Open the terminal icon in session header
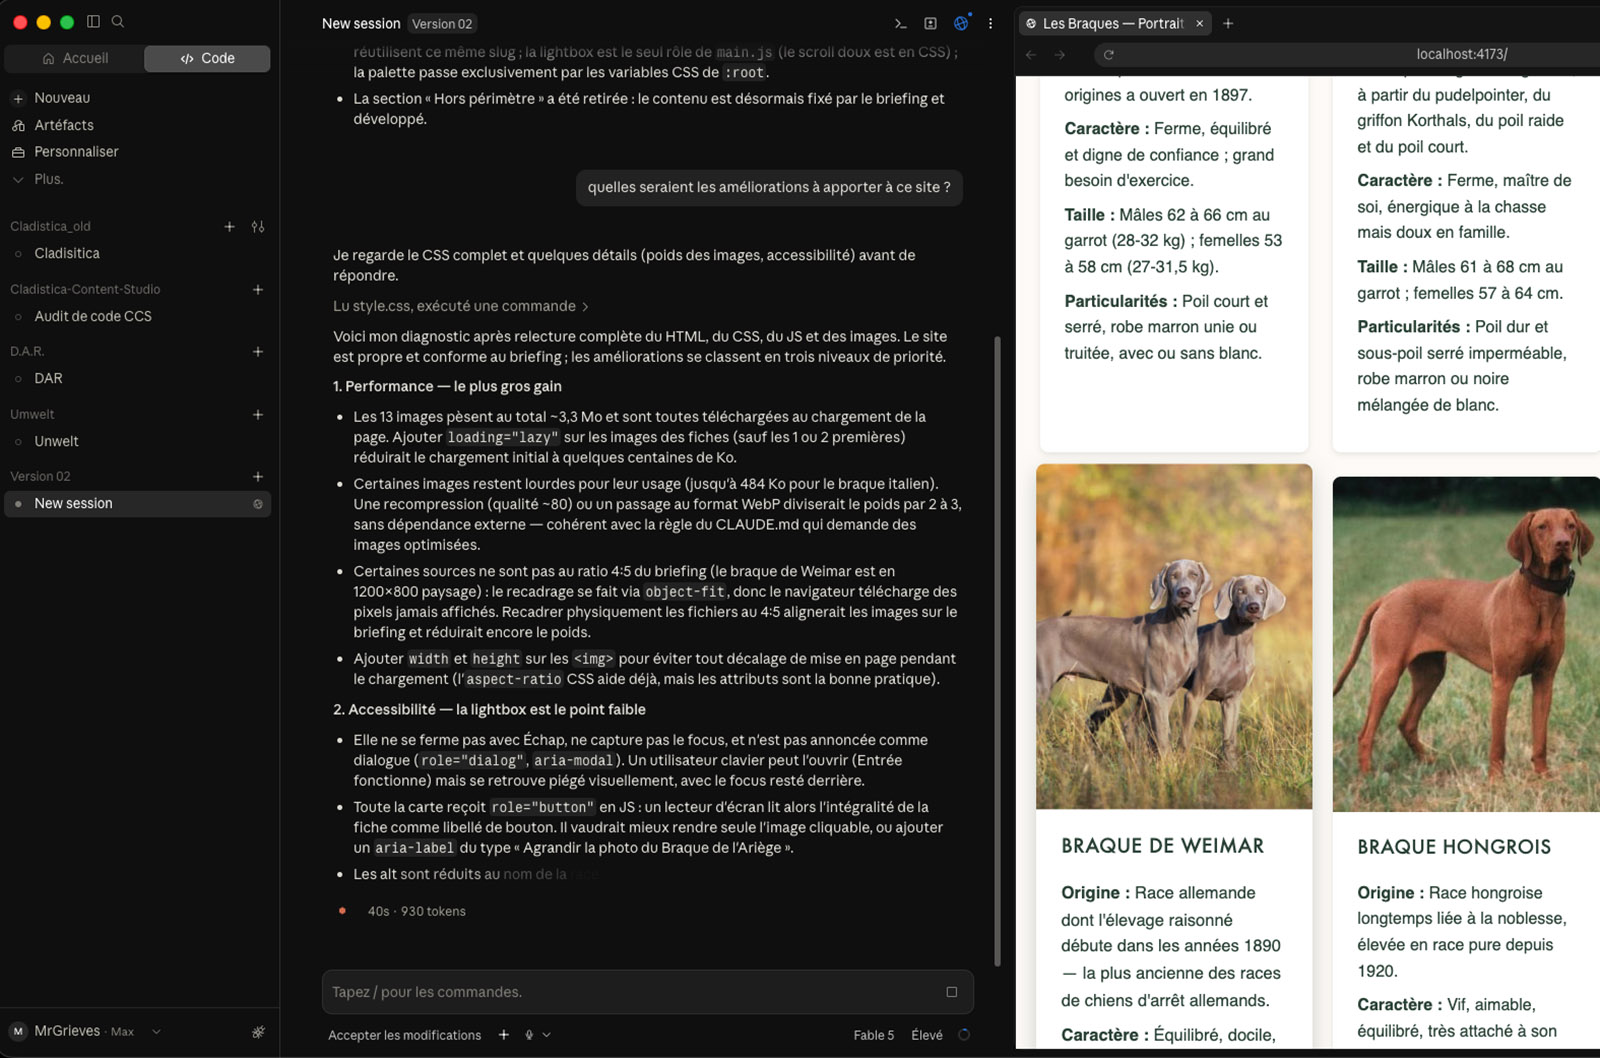 pos(900,23)
